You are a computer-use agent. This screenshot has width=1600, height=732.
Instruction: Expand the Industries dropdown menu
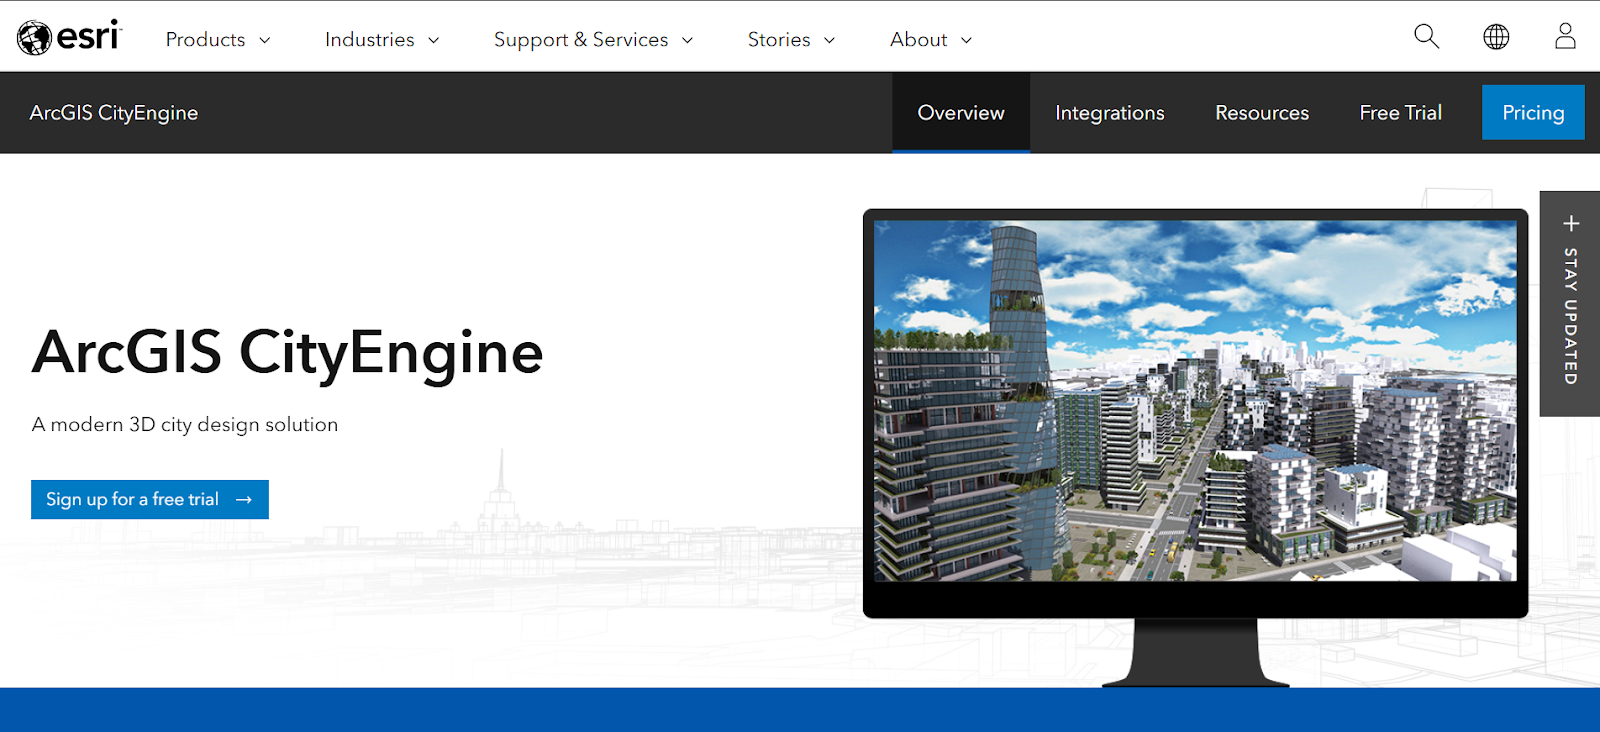pyautogui.click(x=382, y=40)
